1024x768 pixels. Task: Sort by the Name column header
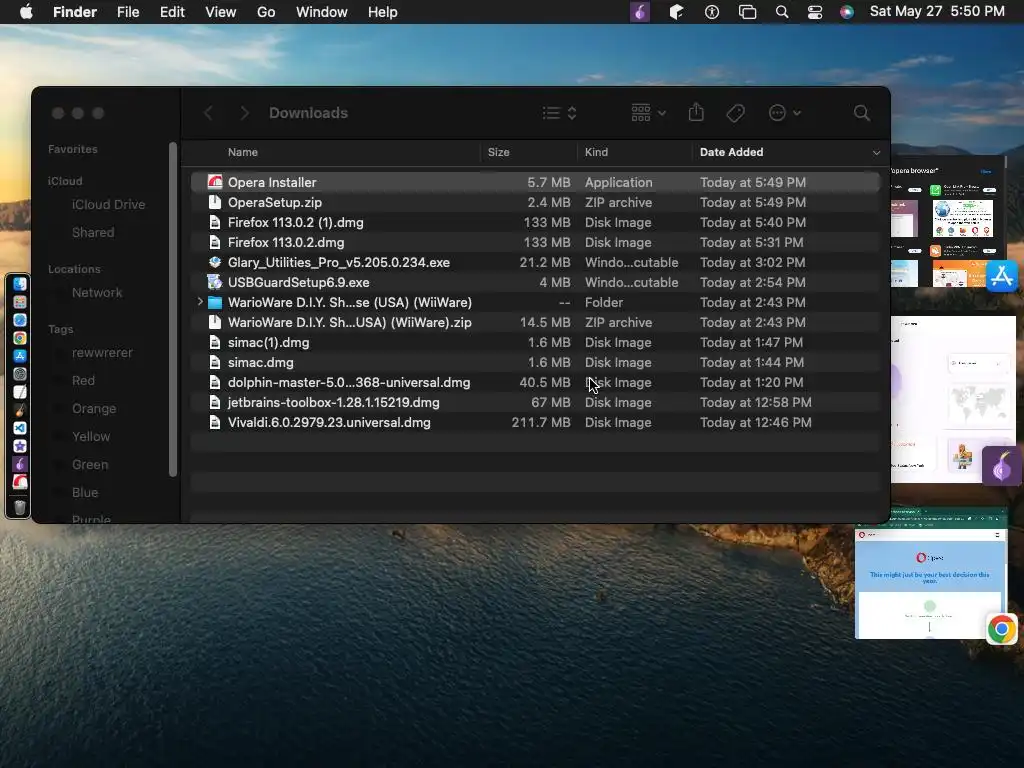(243, 152)
